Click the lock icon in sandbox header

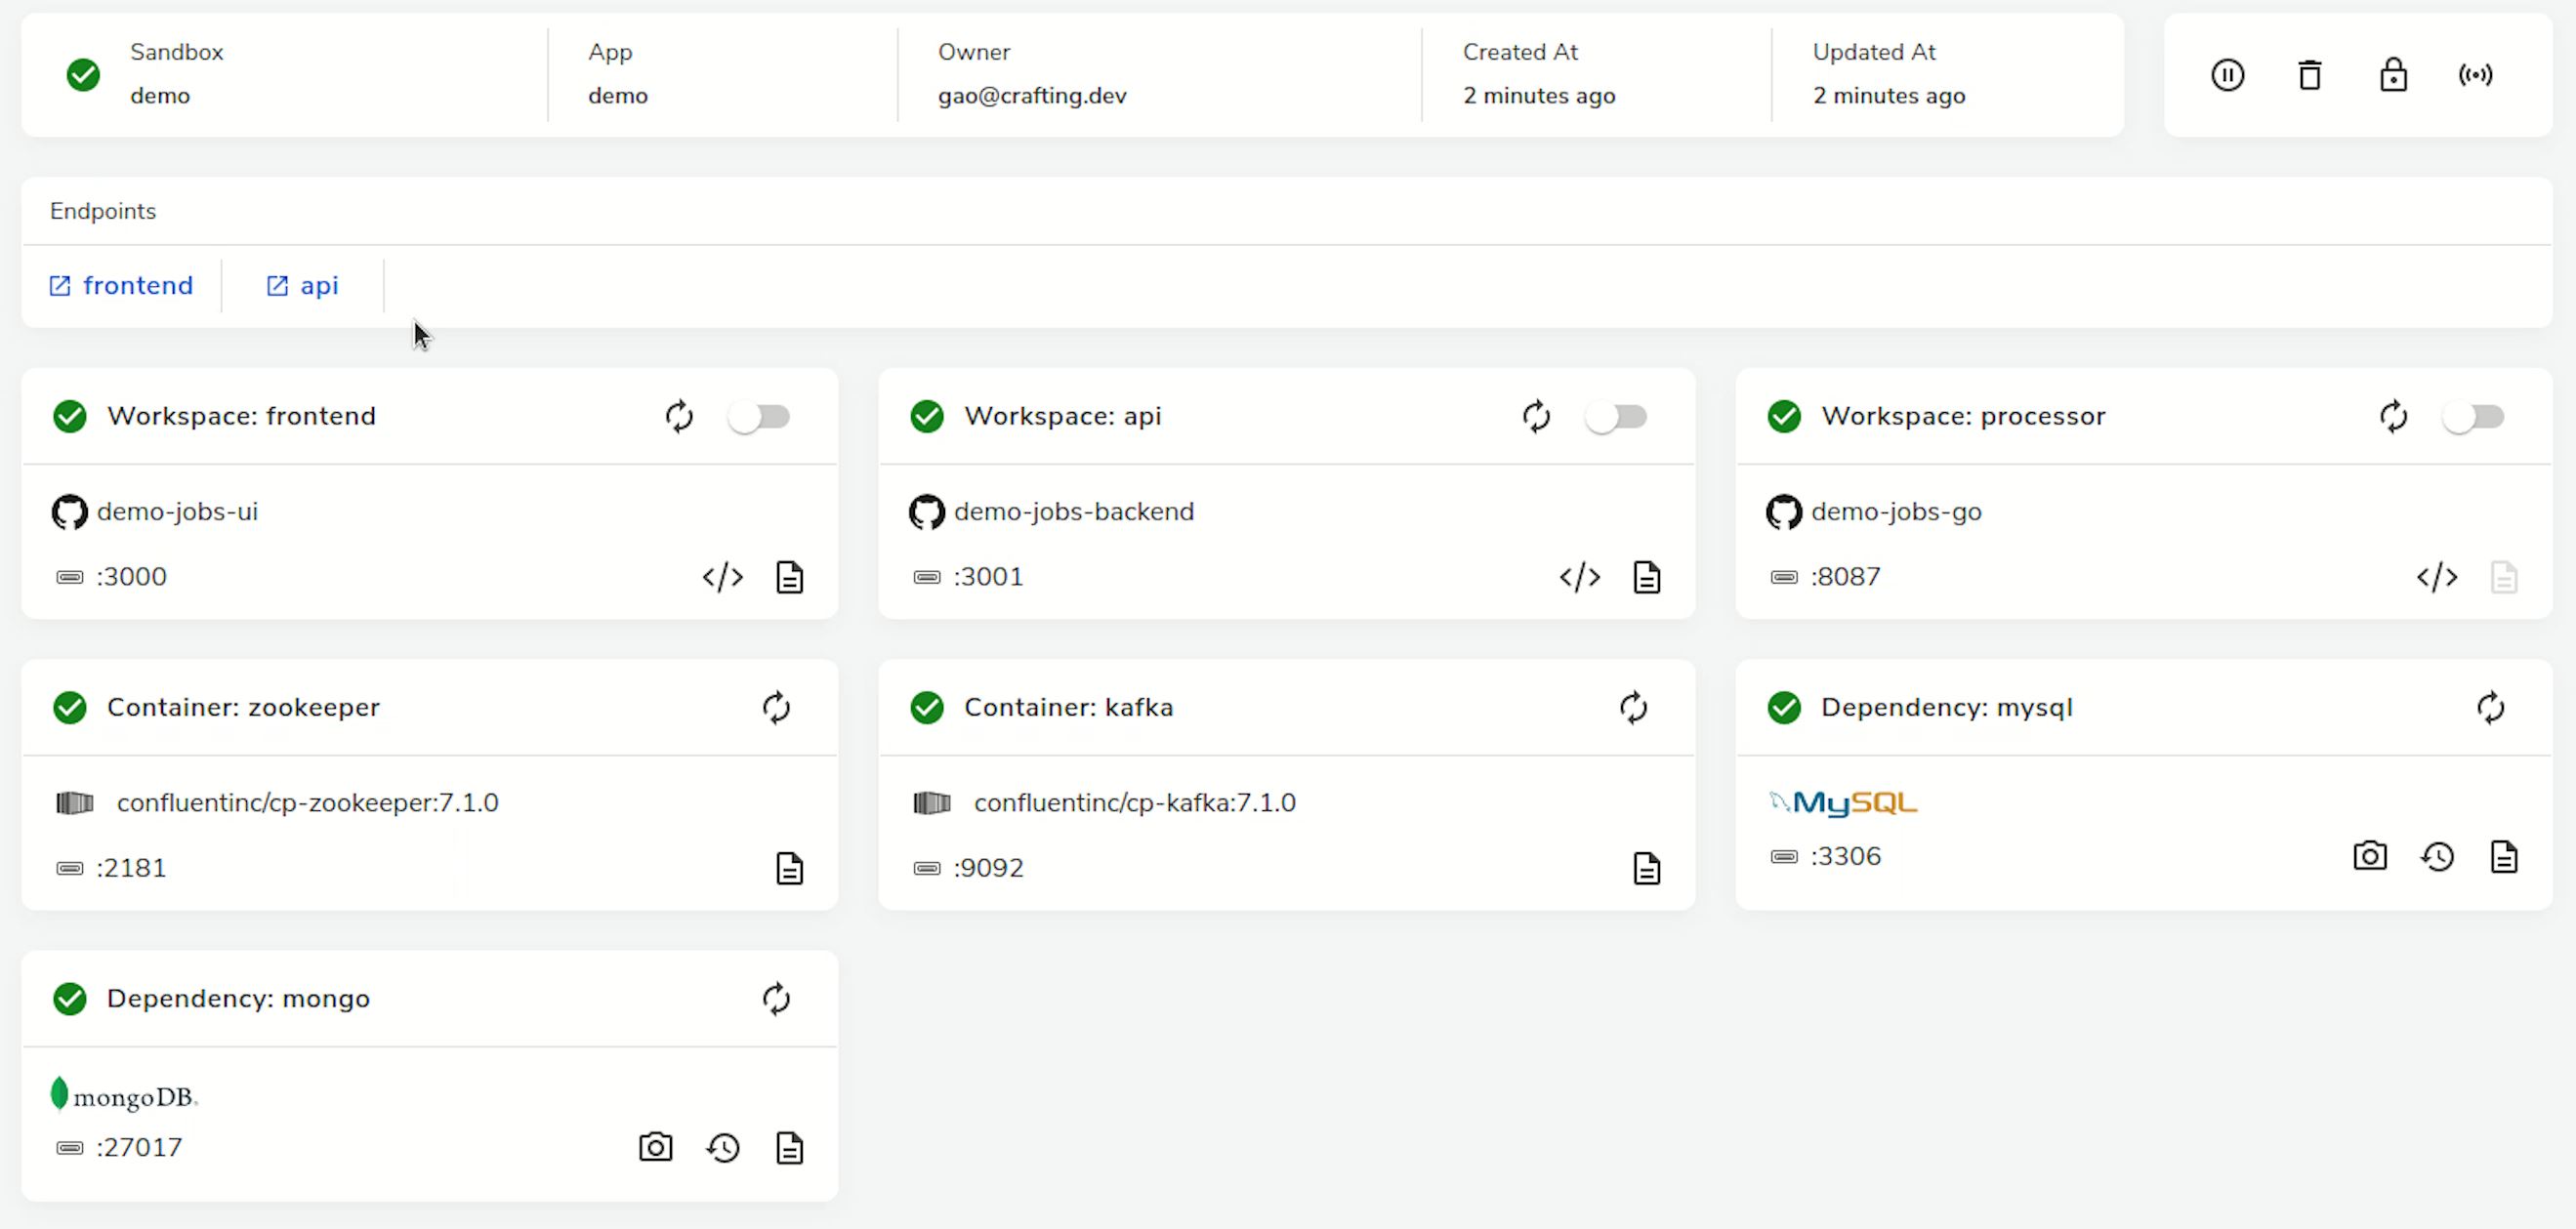[x=2392, y=75]
